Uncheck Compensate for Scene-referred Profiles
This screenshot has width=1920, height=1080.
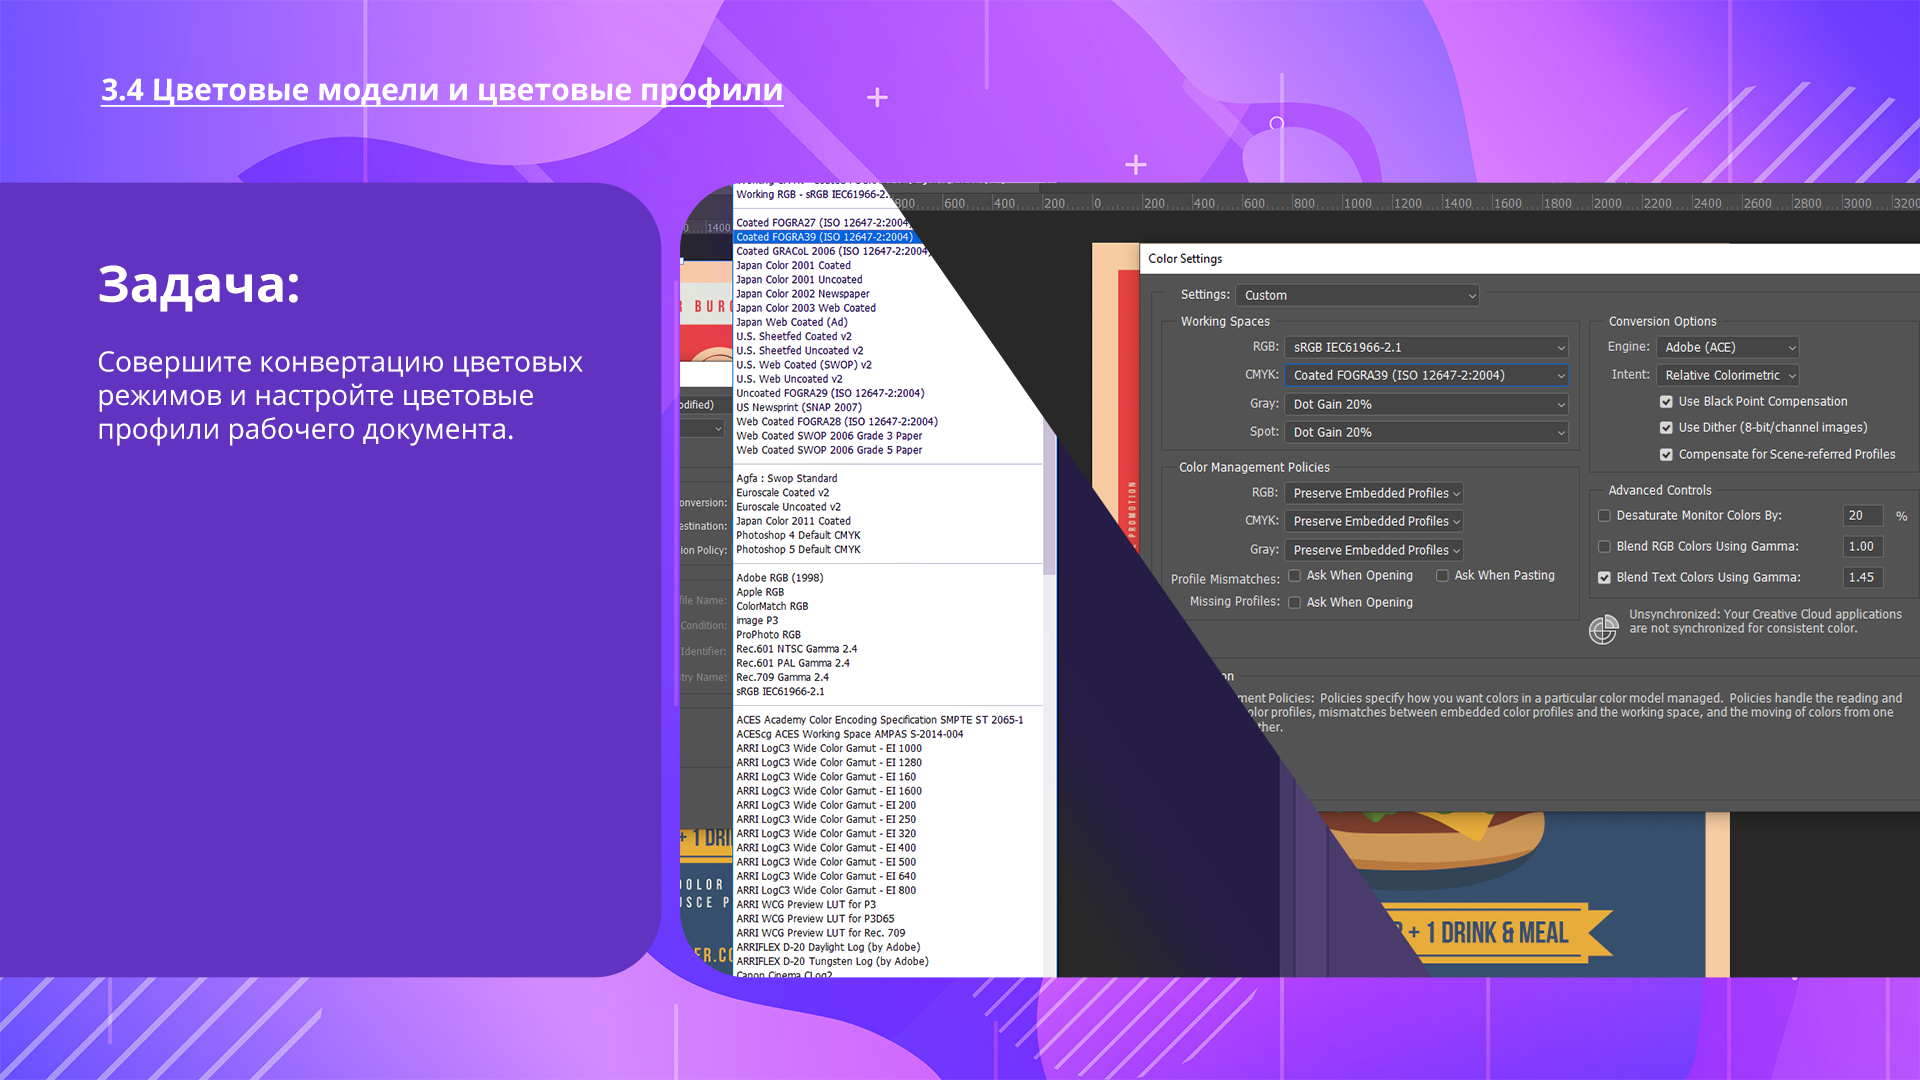coord(1666,455)
